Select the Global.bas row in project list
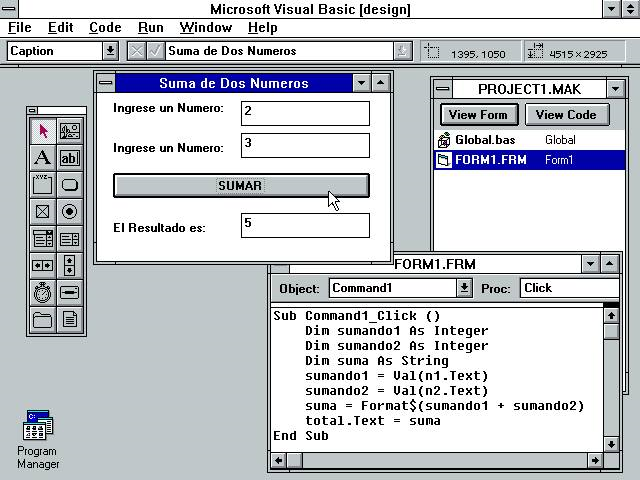The height and width of the screenshot is (480, 640). (529, 140)
